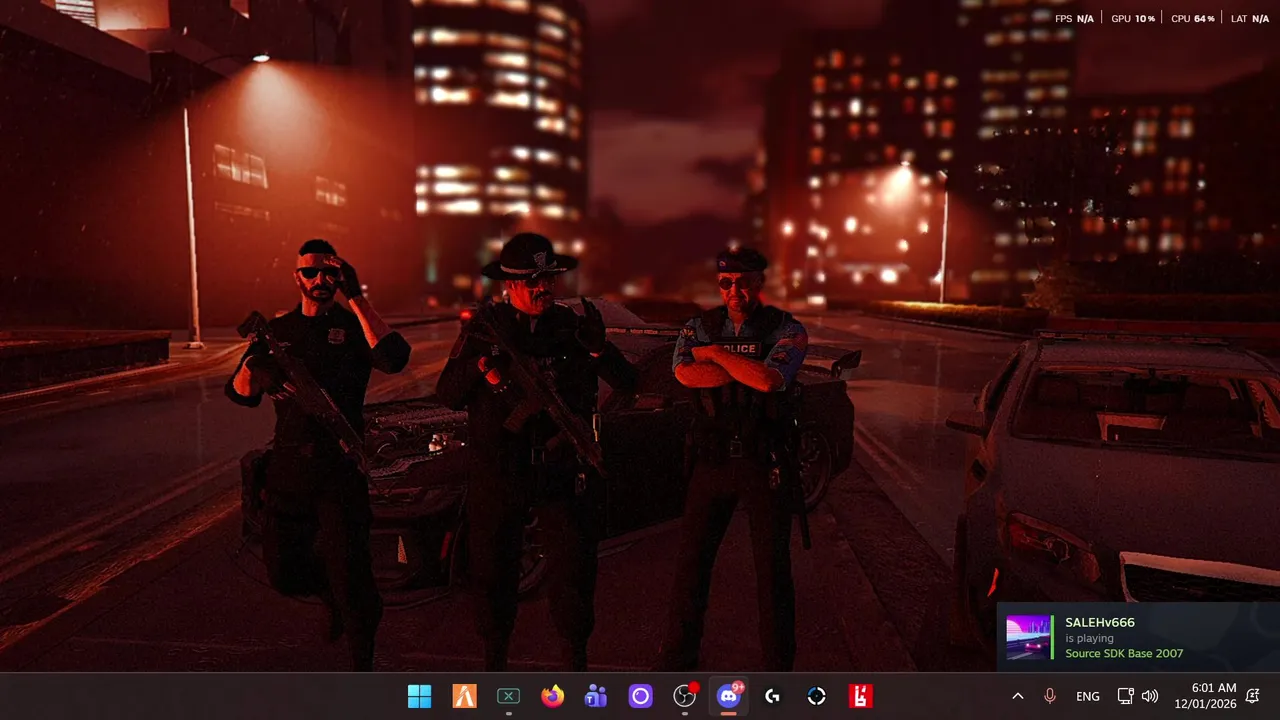Open Logitech G HUB taskbar icon

[772, 696]
